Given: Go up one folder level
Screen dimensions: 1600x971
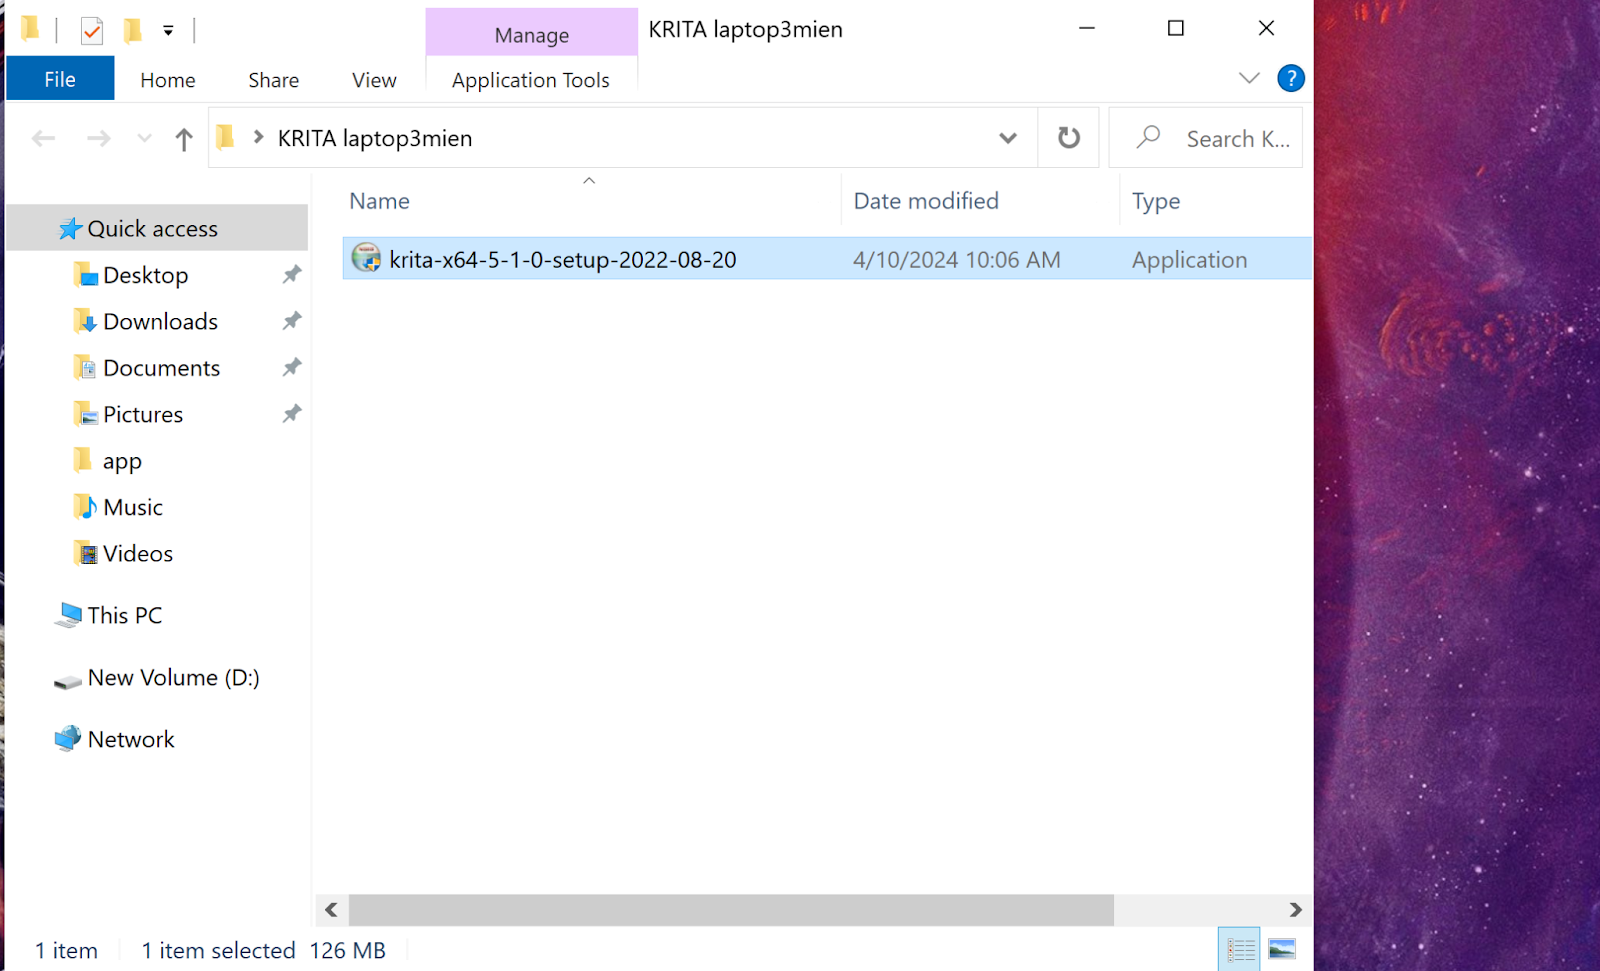Looking at the screenshot, I should pyautogui.click(x=183, y=139).
